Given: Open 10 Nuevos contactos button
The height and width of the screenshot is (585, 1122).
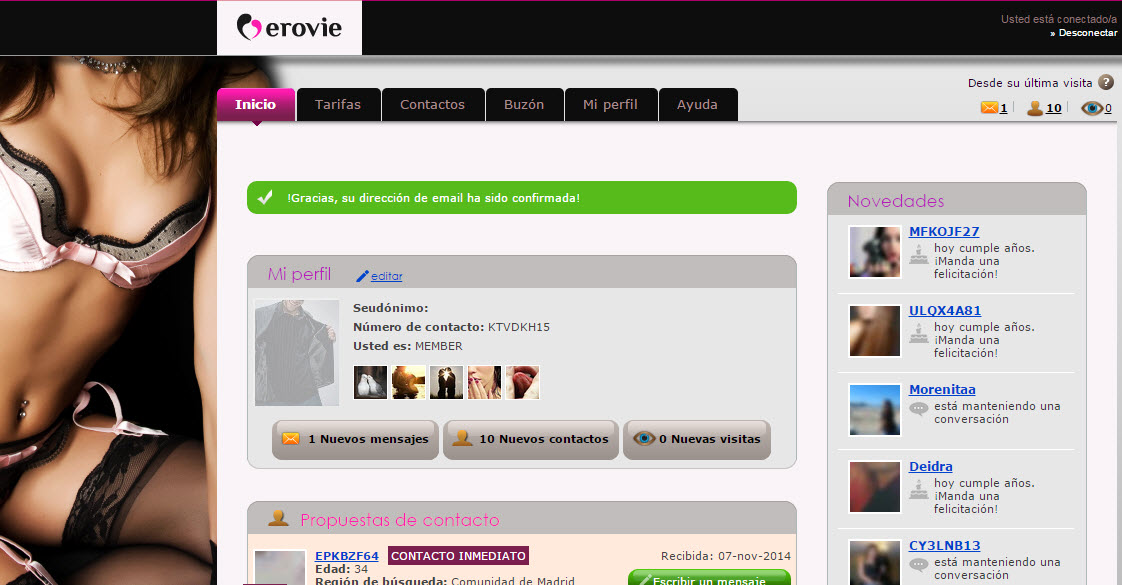Looking at the screenshot, I should point(530,439).
